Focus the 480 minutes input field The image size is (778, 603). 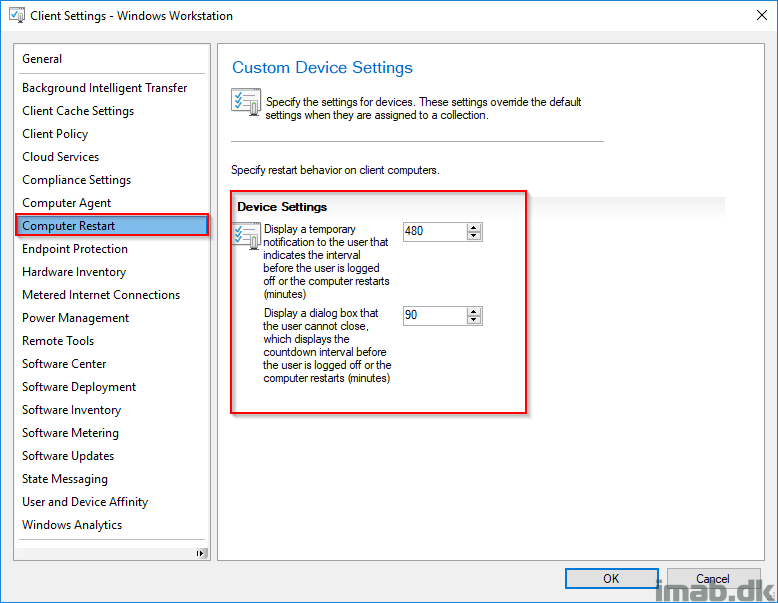pyautogui.click(x=435, y=232)
